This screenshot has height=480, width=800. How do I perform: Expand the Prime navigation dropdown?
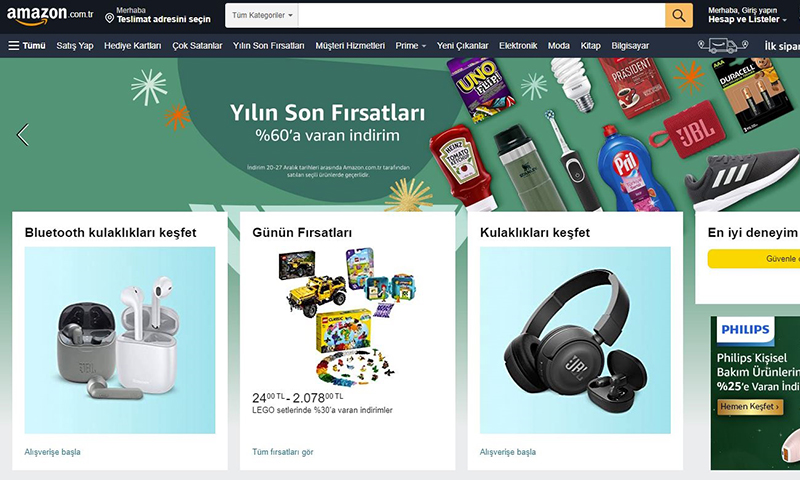pos(411,46)
